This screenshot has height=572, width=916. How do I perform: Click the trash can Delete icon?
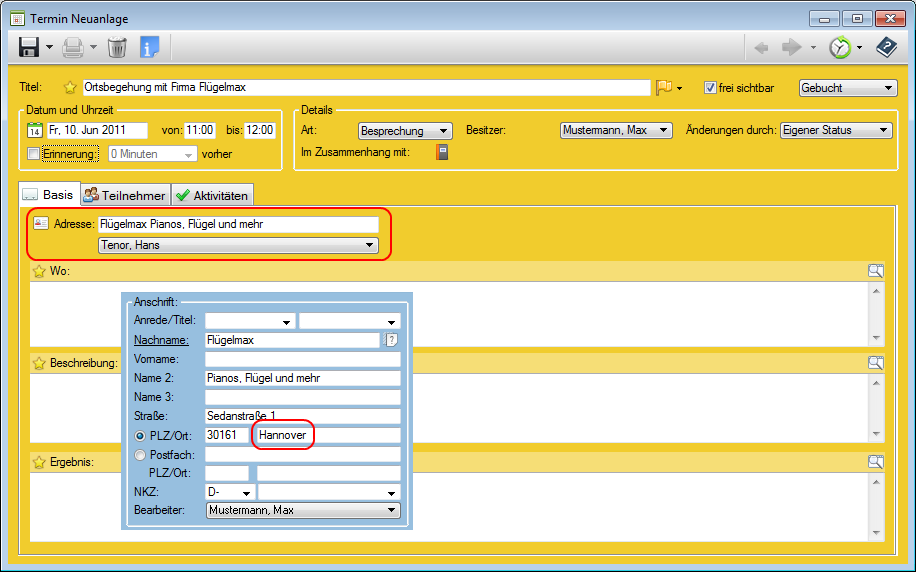(117, 47)
